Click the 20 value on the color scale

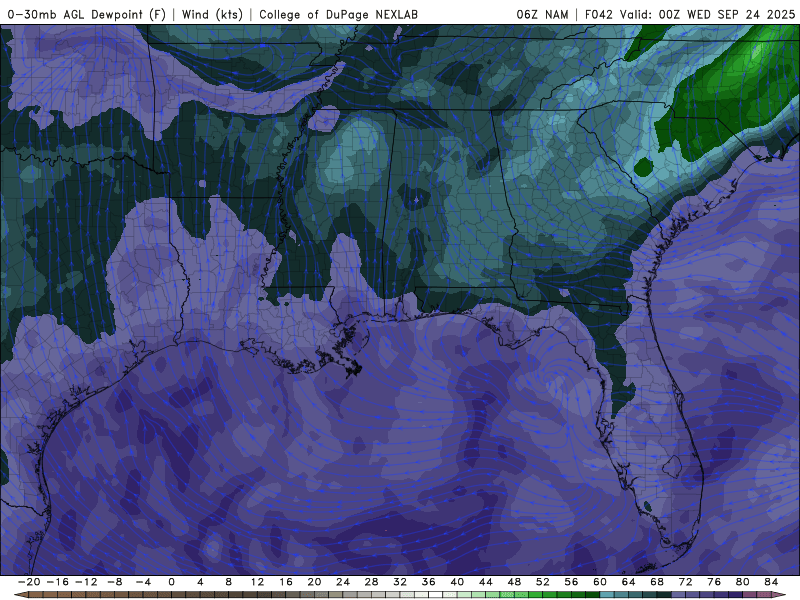pos(314,582)
